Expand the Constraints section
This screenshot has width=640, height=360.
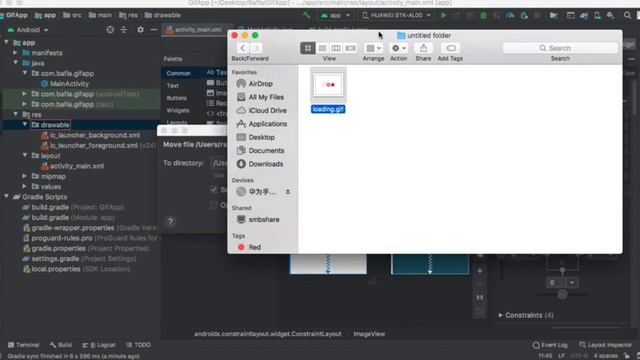[x=500, y=315]
